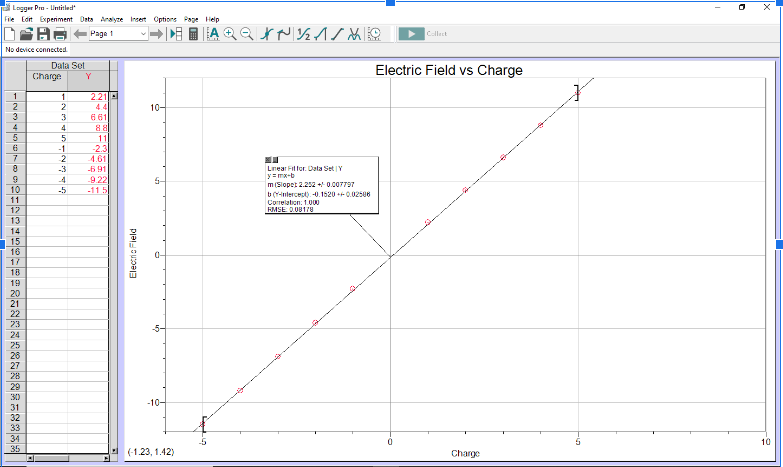Click the Data Set table title
Image resolution: width=783 pixels, height=467 pixels.
(x=68, y=65)
